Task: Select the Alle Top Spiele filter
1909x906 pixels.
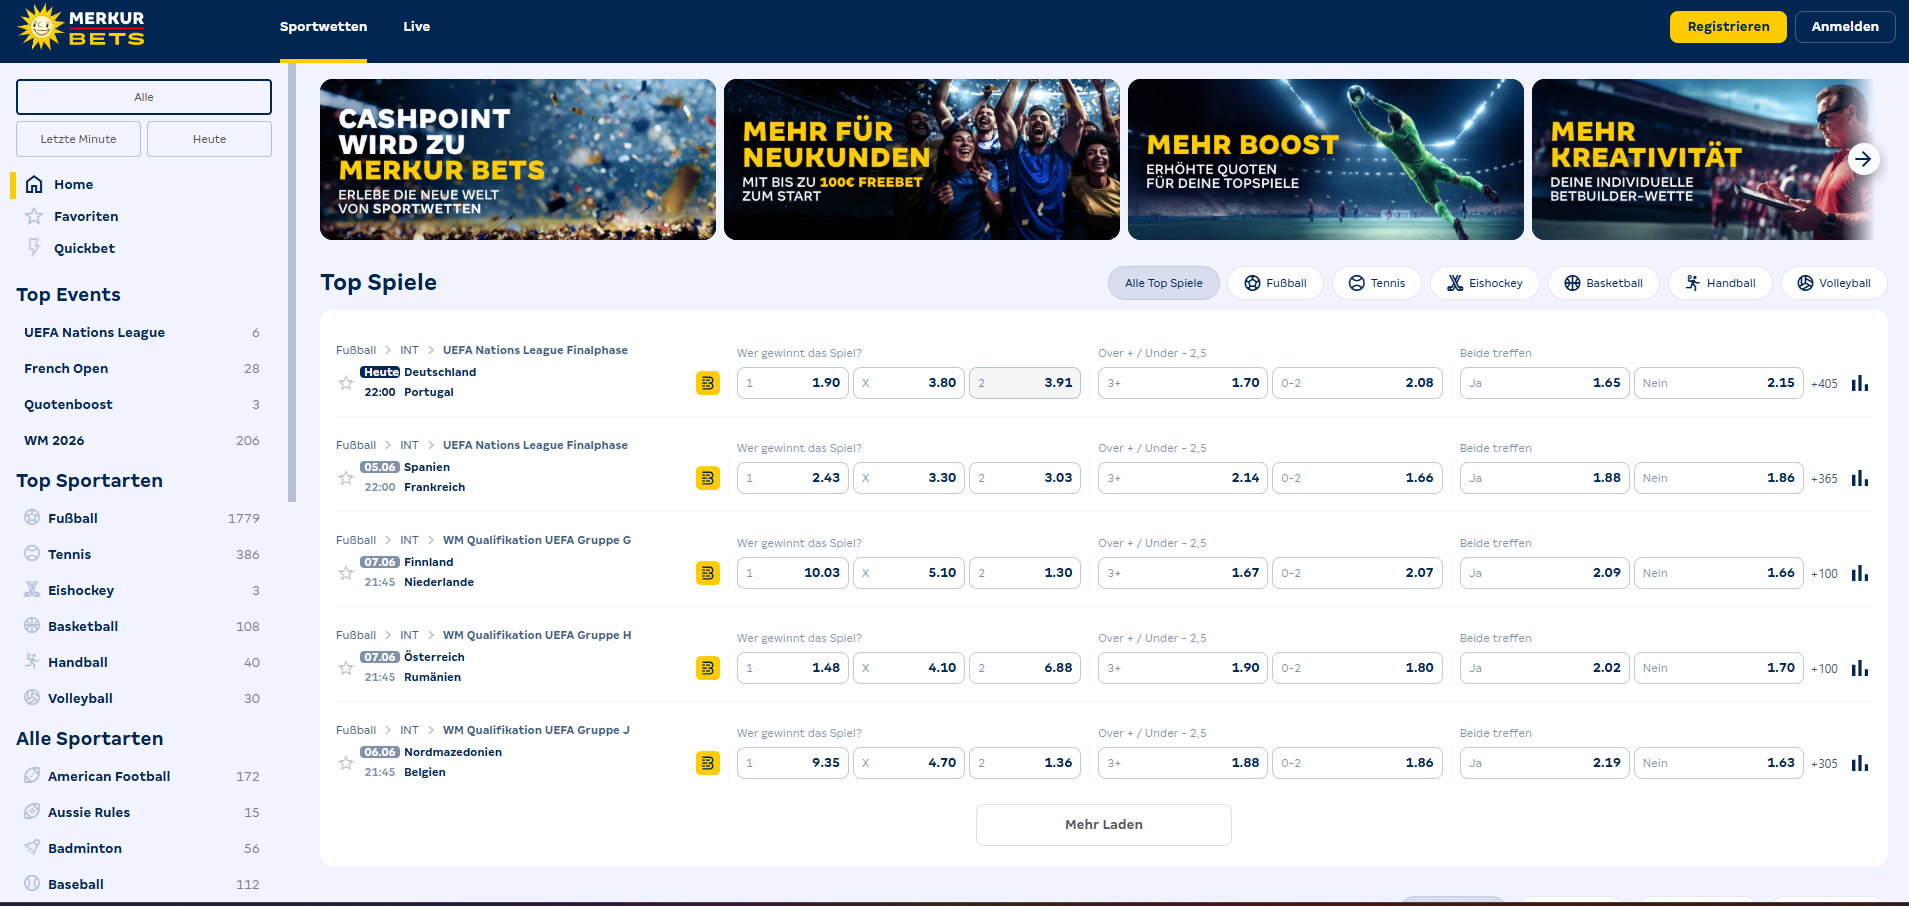Action: coord(1164,283)
